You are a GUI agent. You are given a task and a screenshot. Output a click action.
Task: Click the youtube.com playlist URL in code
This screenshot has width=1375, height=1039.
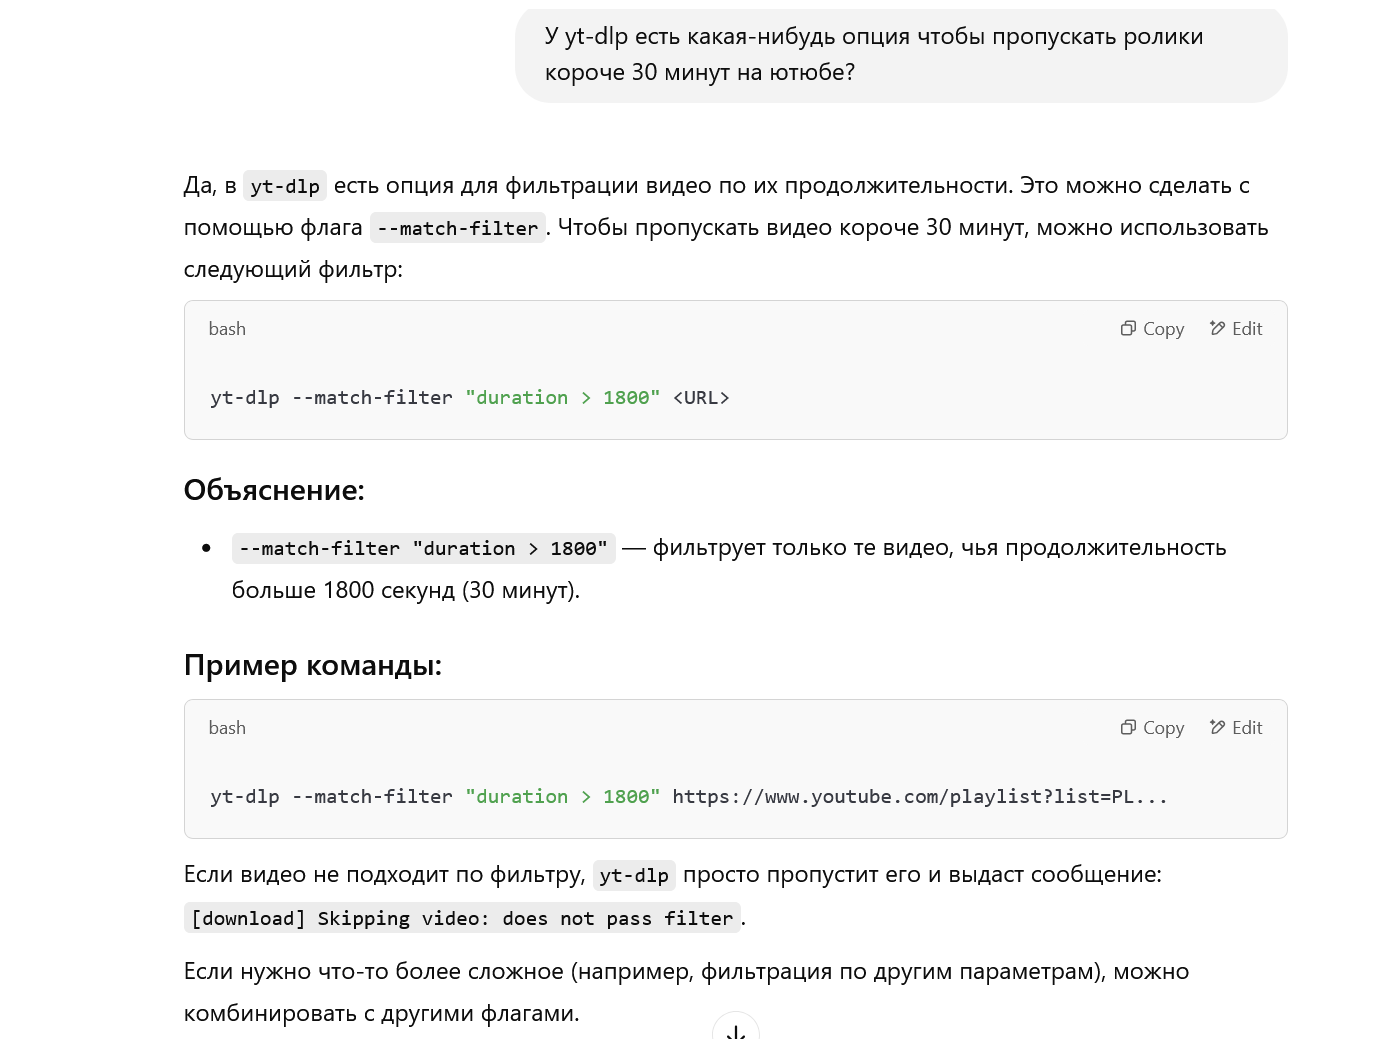920,797
